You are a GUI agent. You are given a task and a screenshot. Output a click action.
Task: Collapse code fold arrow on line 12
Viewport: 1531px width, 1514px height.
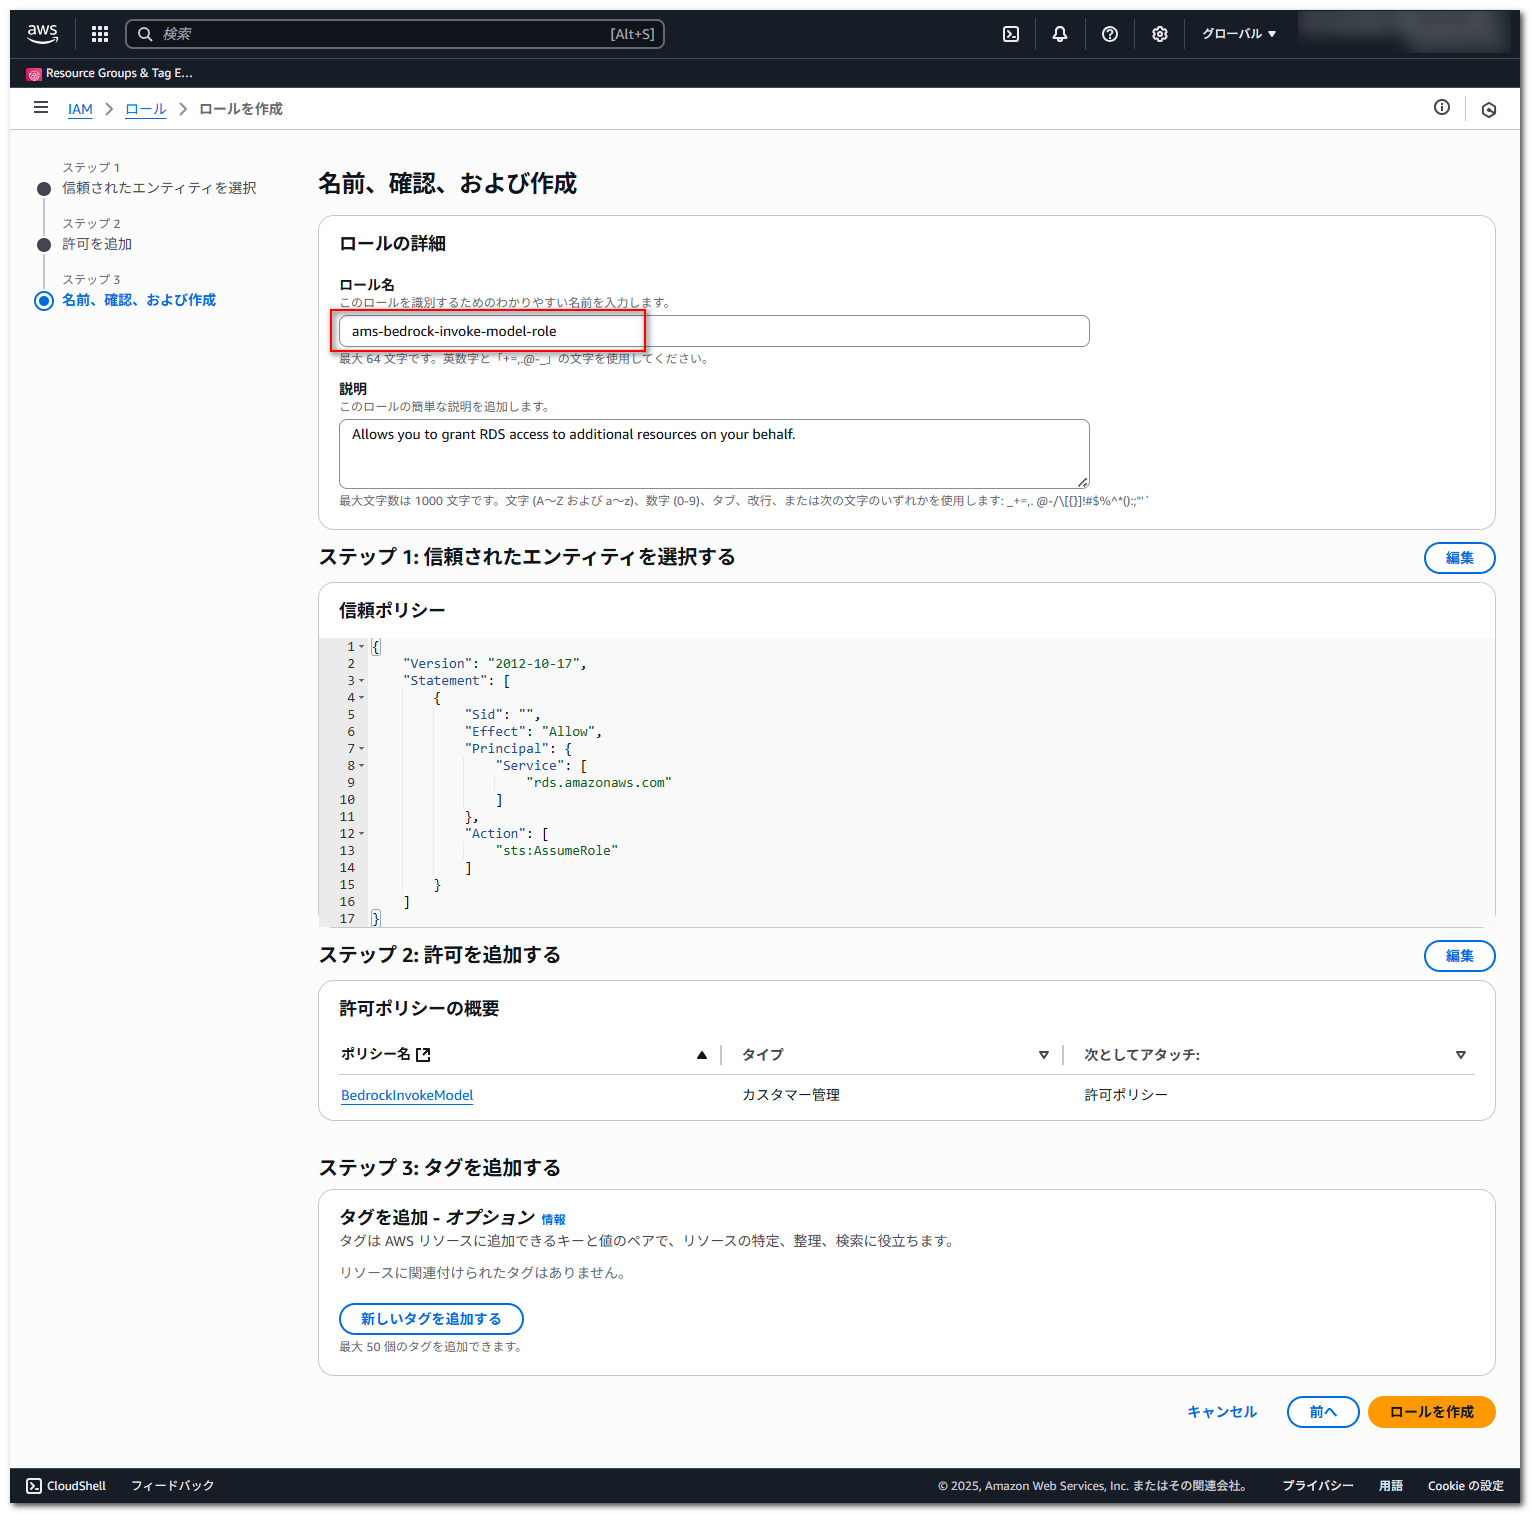[x=362, y=834]
